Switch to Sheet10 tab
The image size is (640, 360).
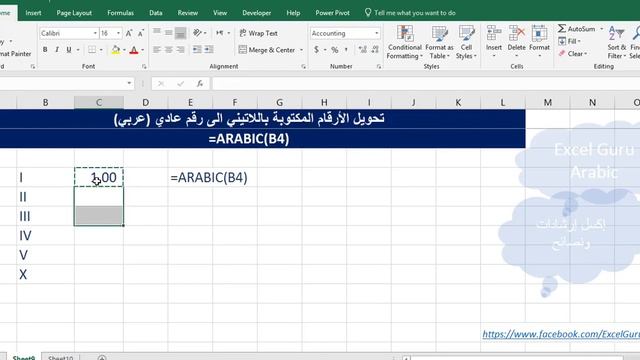tap(60, 357)
